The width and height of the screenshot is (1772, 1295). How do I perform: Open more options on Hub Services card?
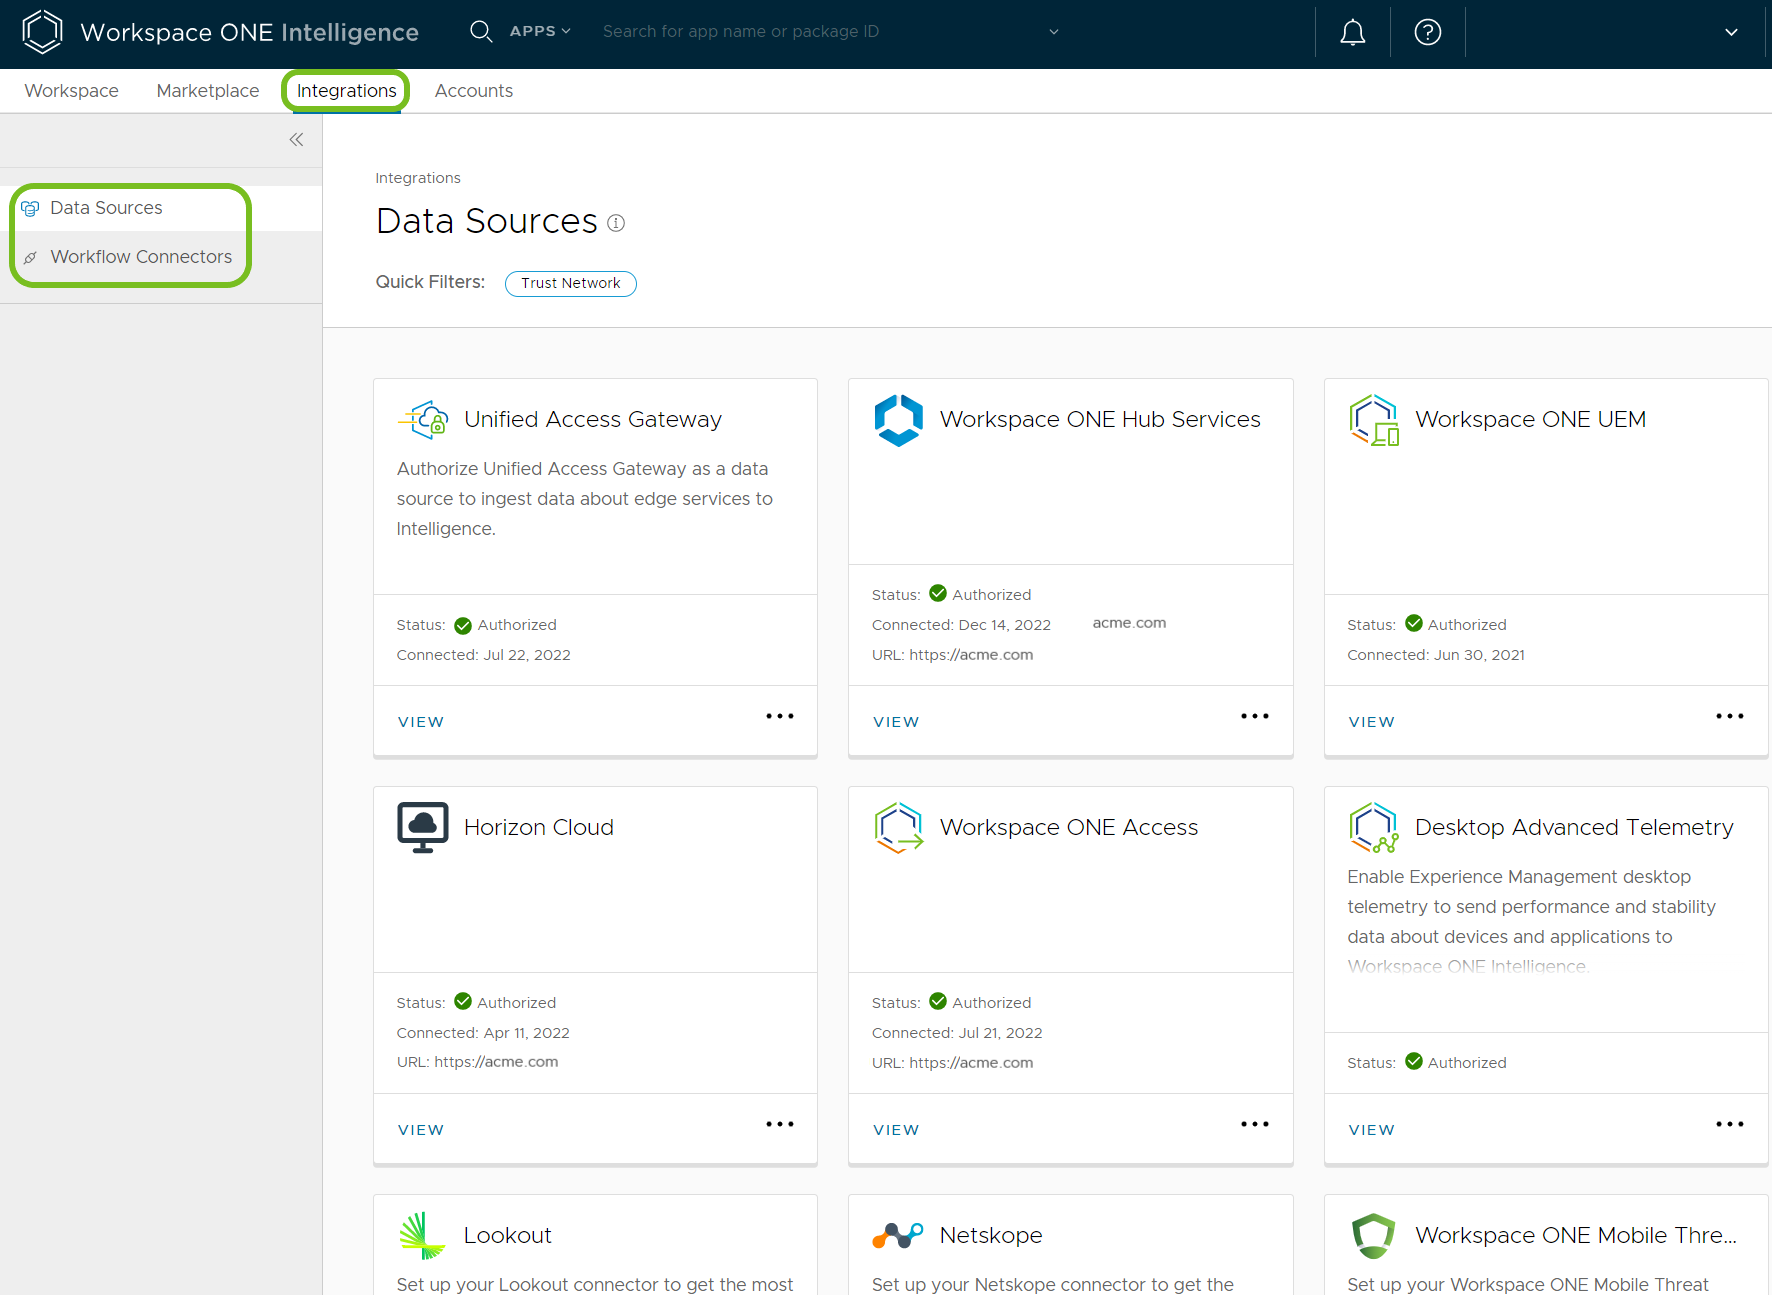pos(1255,716)
